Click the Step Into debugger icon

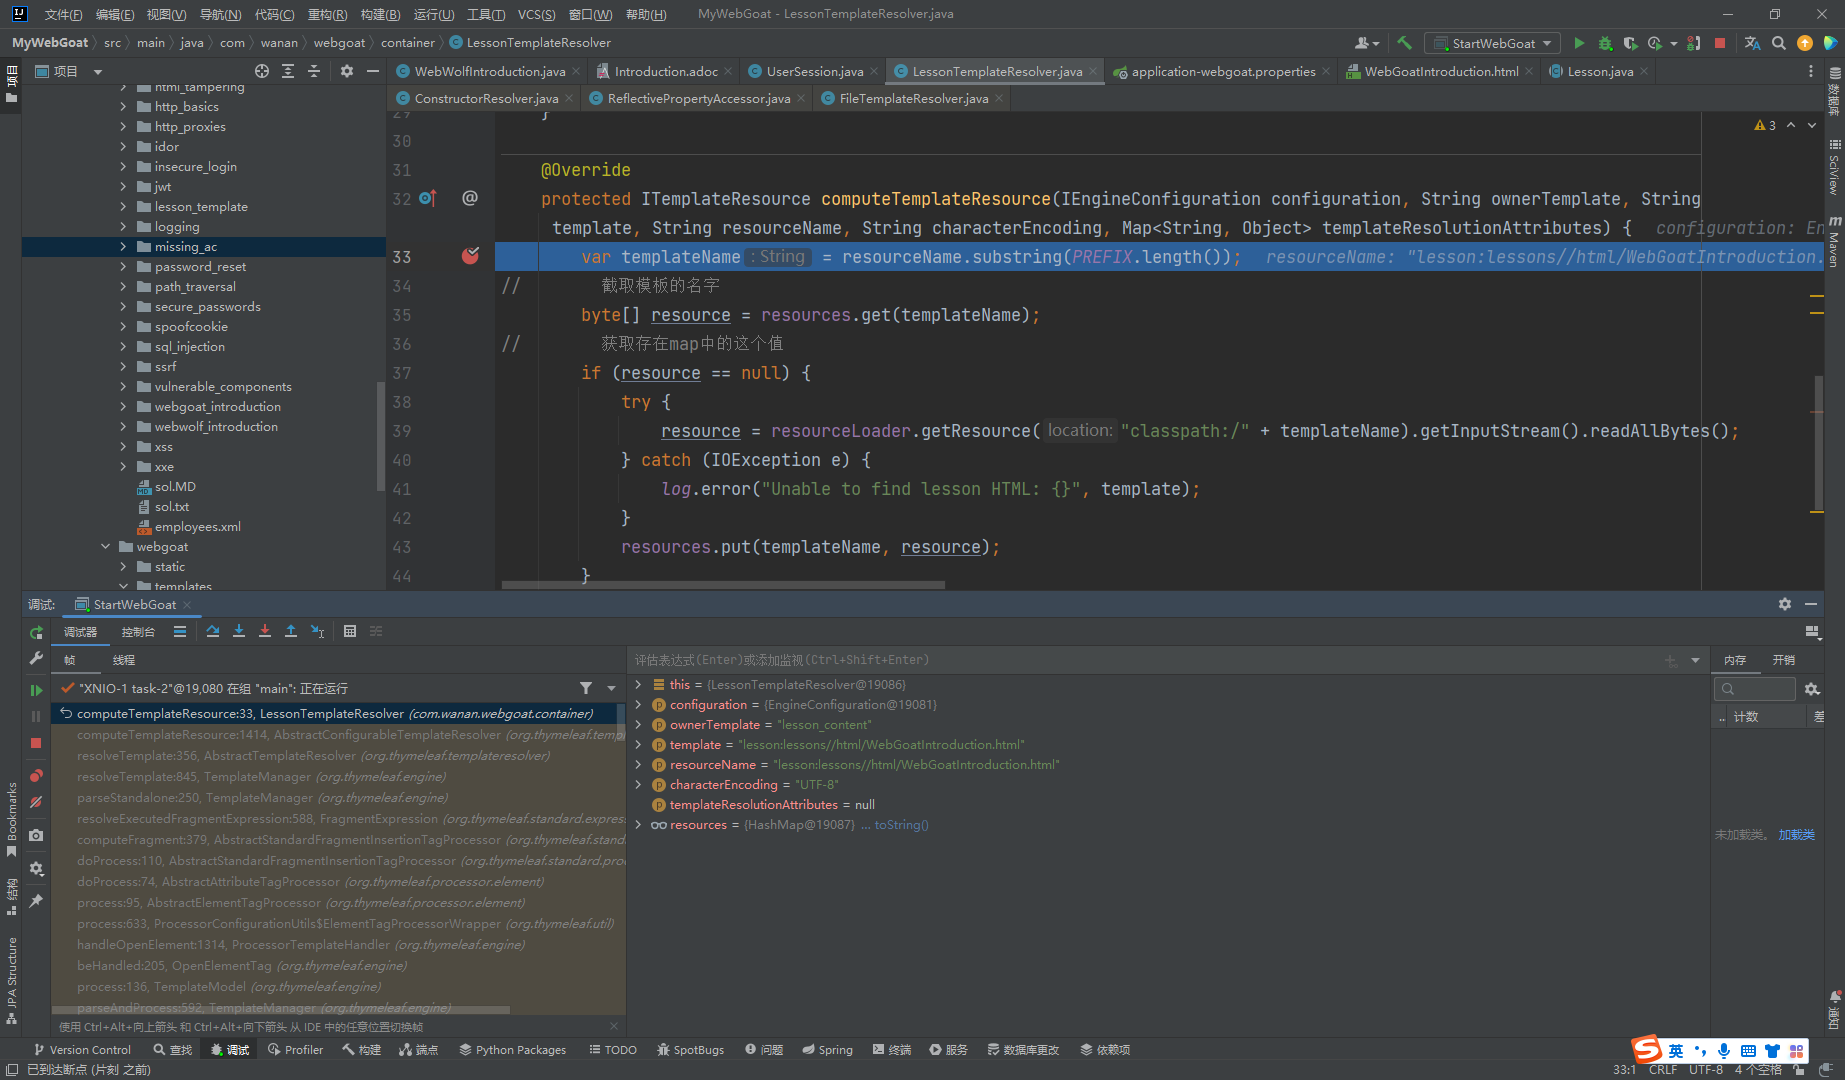tap(239, 631)
